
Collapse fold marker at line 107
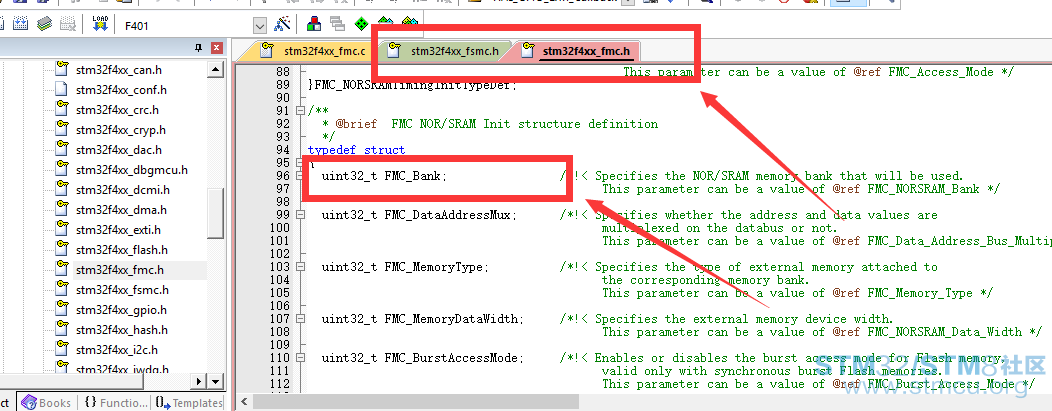click(x=299, y=319)
